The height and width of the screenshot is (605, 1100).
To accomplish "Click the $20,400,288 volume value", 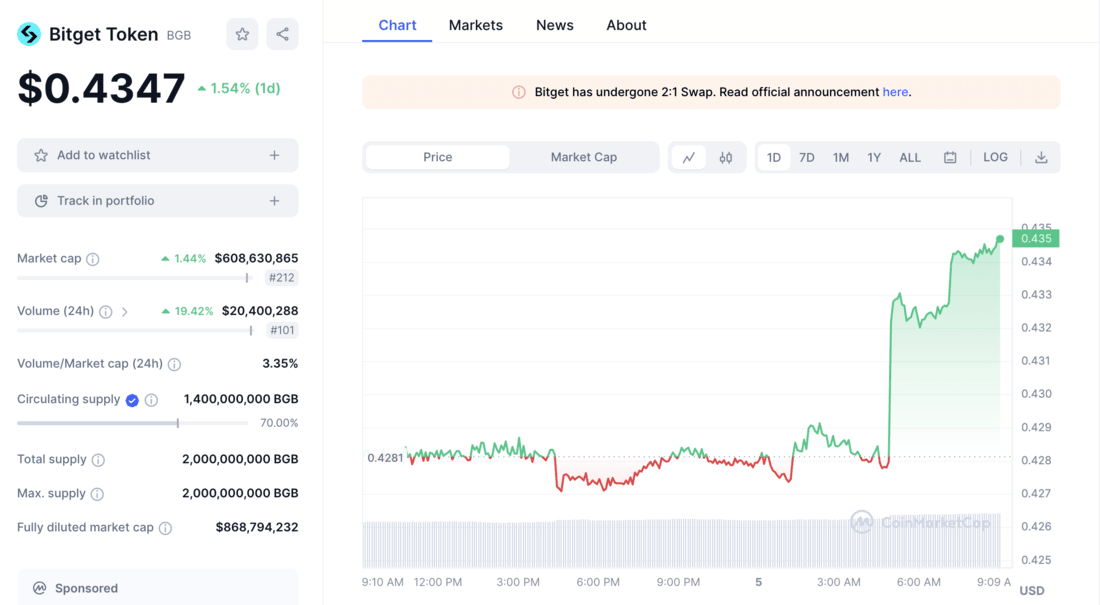I will point(260,311).
